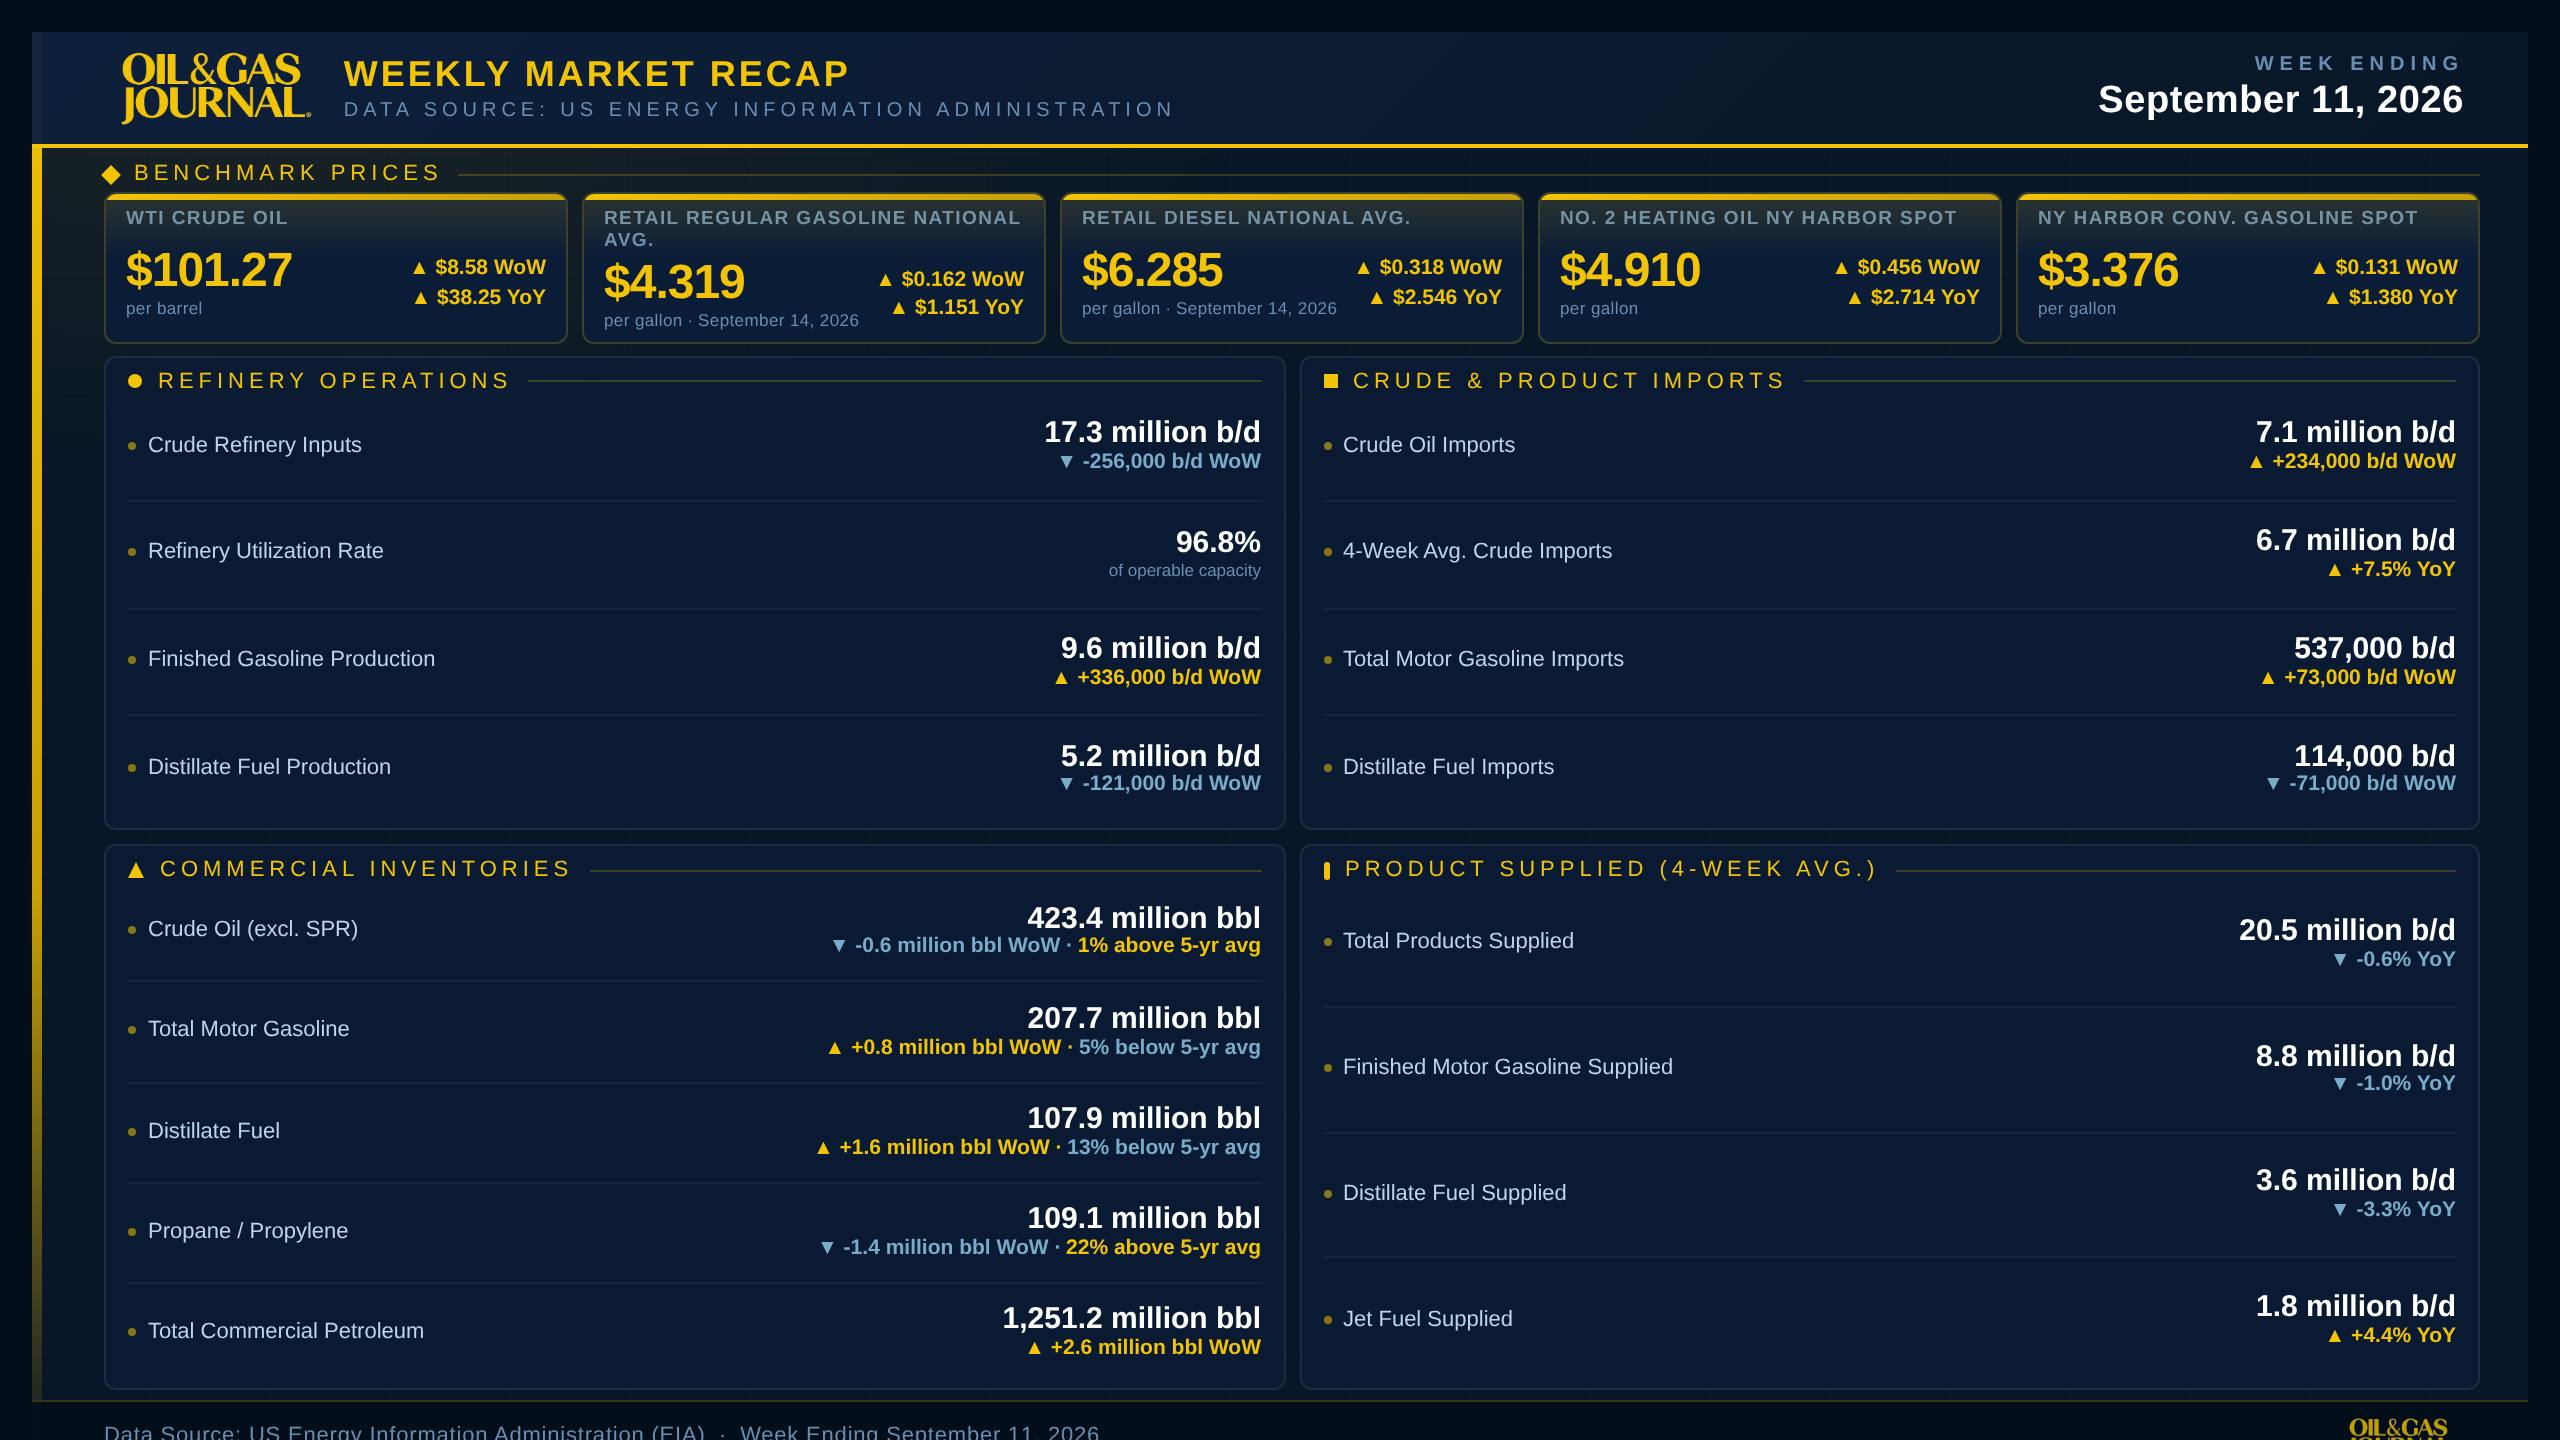The height and width of the screenshot is (1440, 2560).
Task: Click the up arrow next to $8.58 WoW
Action: pos(420,268)
